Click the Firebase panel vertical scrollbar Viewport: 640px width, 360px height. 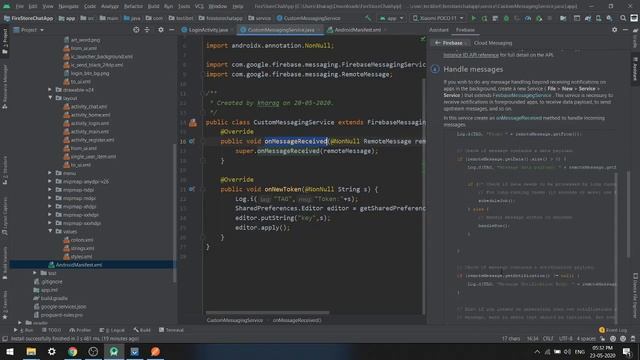coord(629,214)
